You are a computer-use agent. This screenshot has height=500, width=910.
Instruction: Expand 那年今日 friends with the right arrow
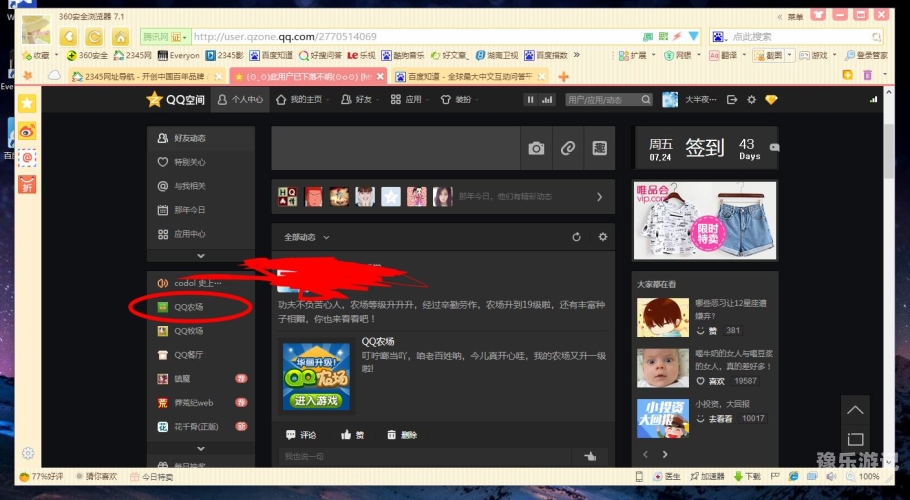pos(600,197)
